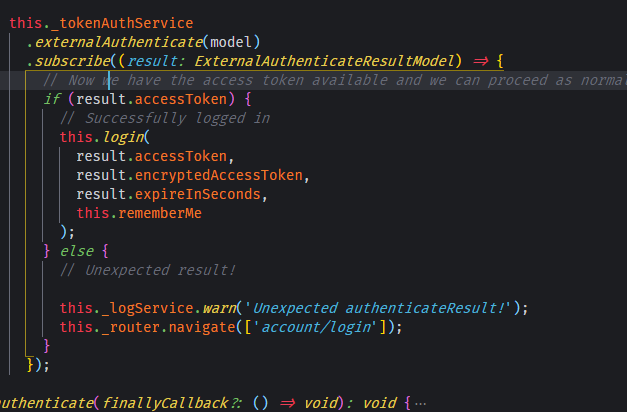The height and width of the screenshot is (412, 627).
Task: Expand the folded code ellipsis after authenticate
Action: pos(420,404)
